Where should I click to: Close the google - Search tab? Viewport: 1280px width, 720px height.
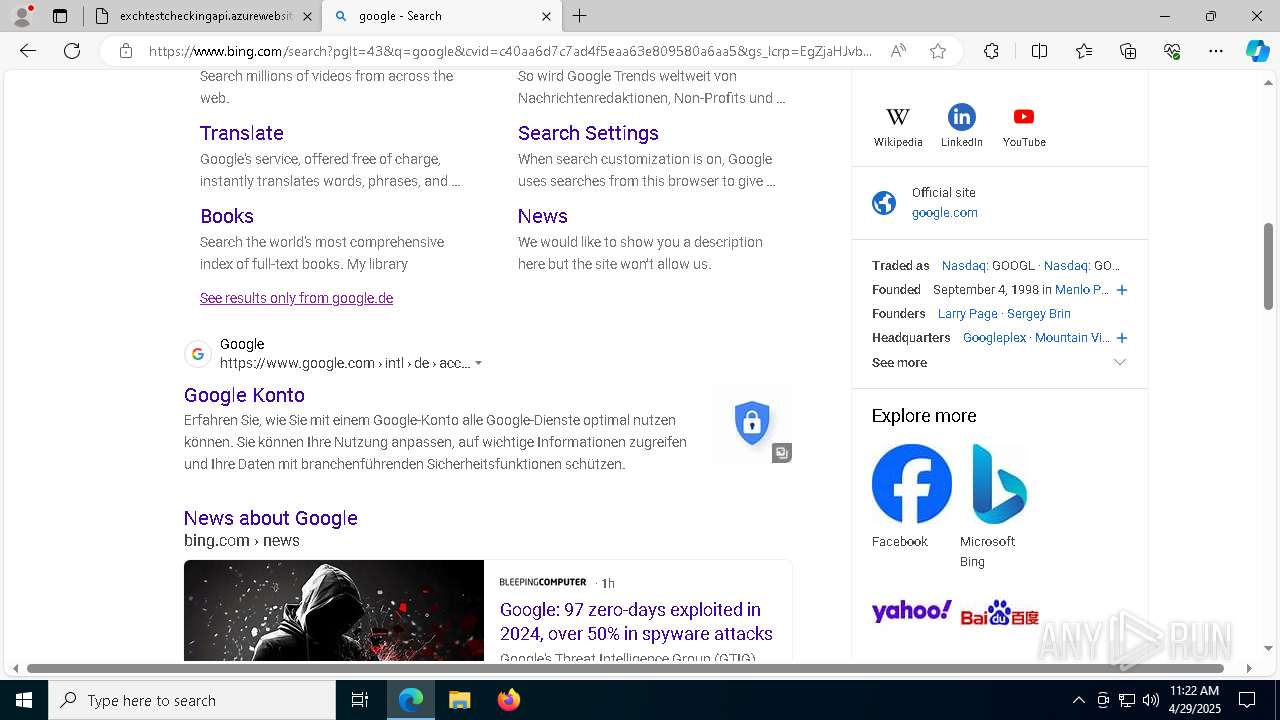(546, 16)
